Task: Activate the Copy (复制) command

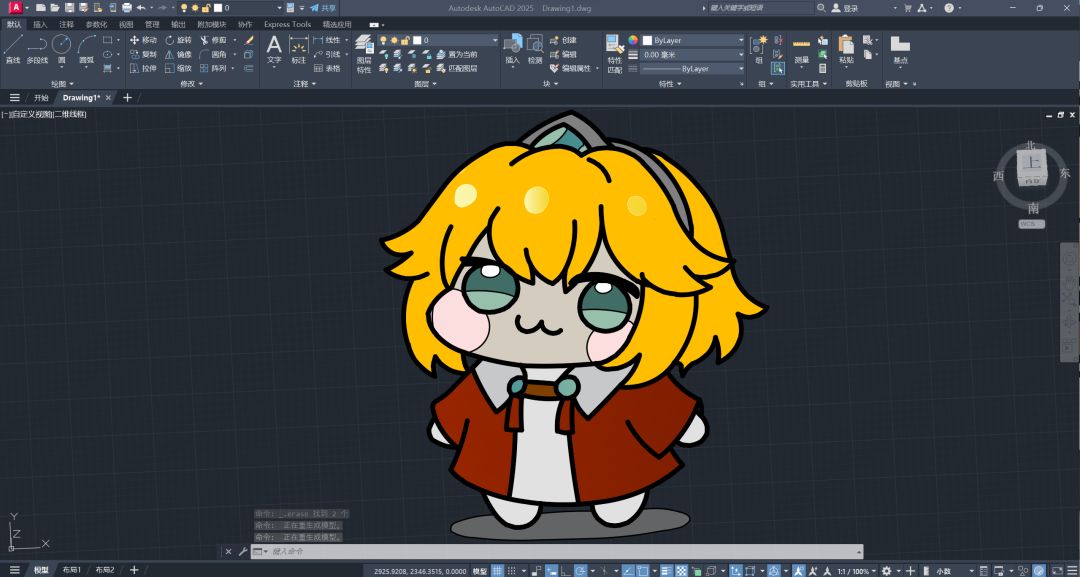Action: (x=143, y=54)
